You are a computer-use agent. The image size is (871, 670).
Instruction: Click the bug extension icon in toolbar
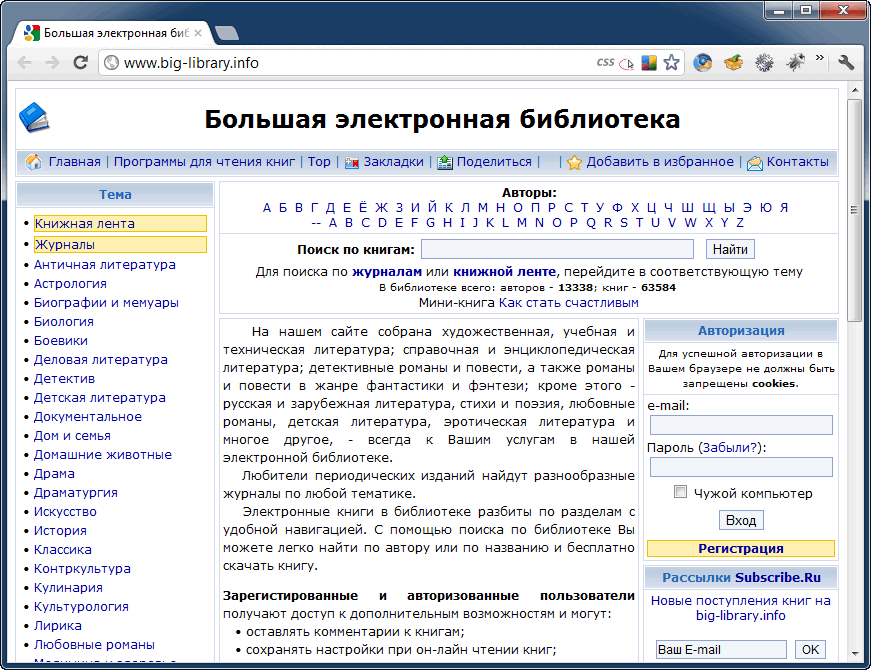coord(796,63)
